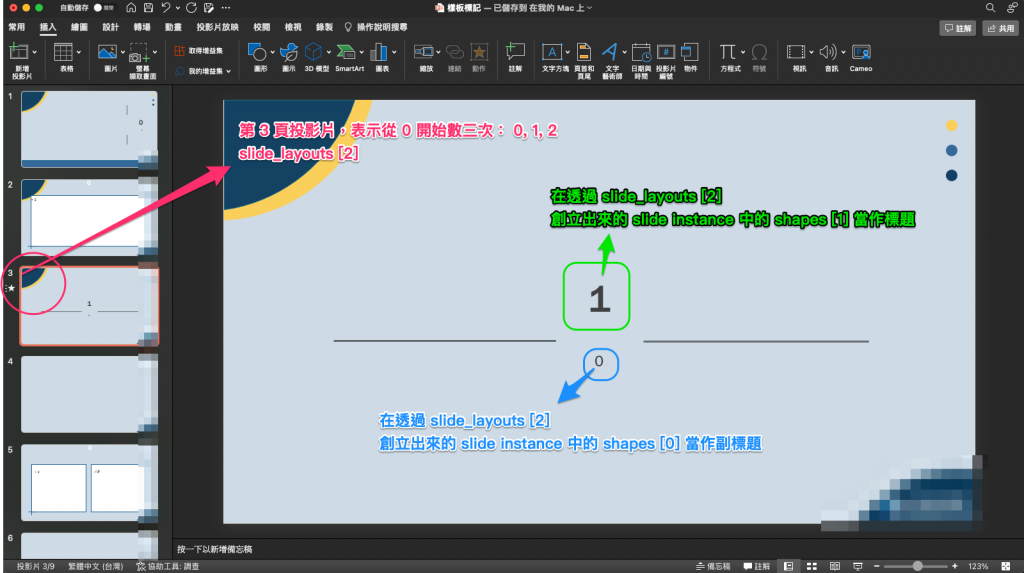Screen dimensions: 1024x573
Task: Switch to slide sorter grid view
Action: (812, 566)
